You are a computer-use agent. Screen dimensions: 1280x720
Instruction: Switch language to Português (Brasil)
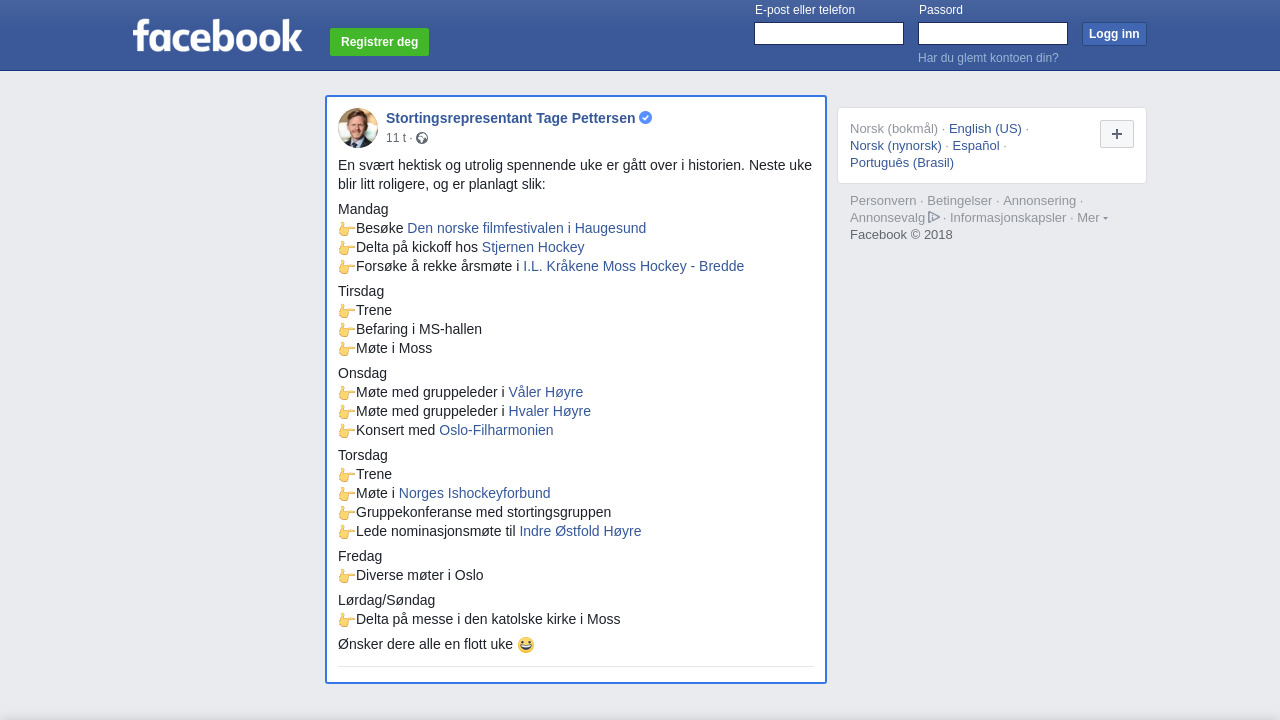pos(902,162)
